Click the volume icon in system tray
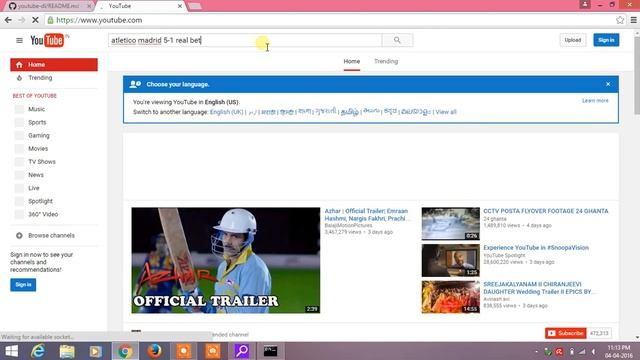Image resolution: width=640 pixels, height=360 pixels. [593, 352]
